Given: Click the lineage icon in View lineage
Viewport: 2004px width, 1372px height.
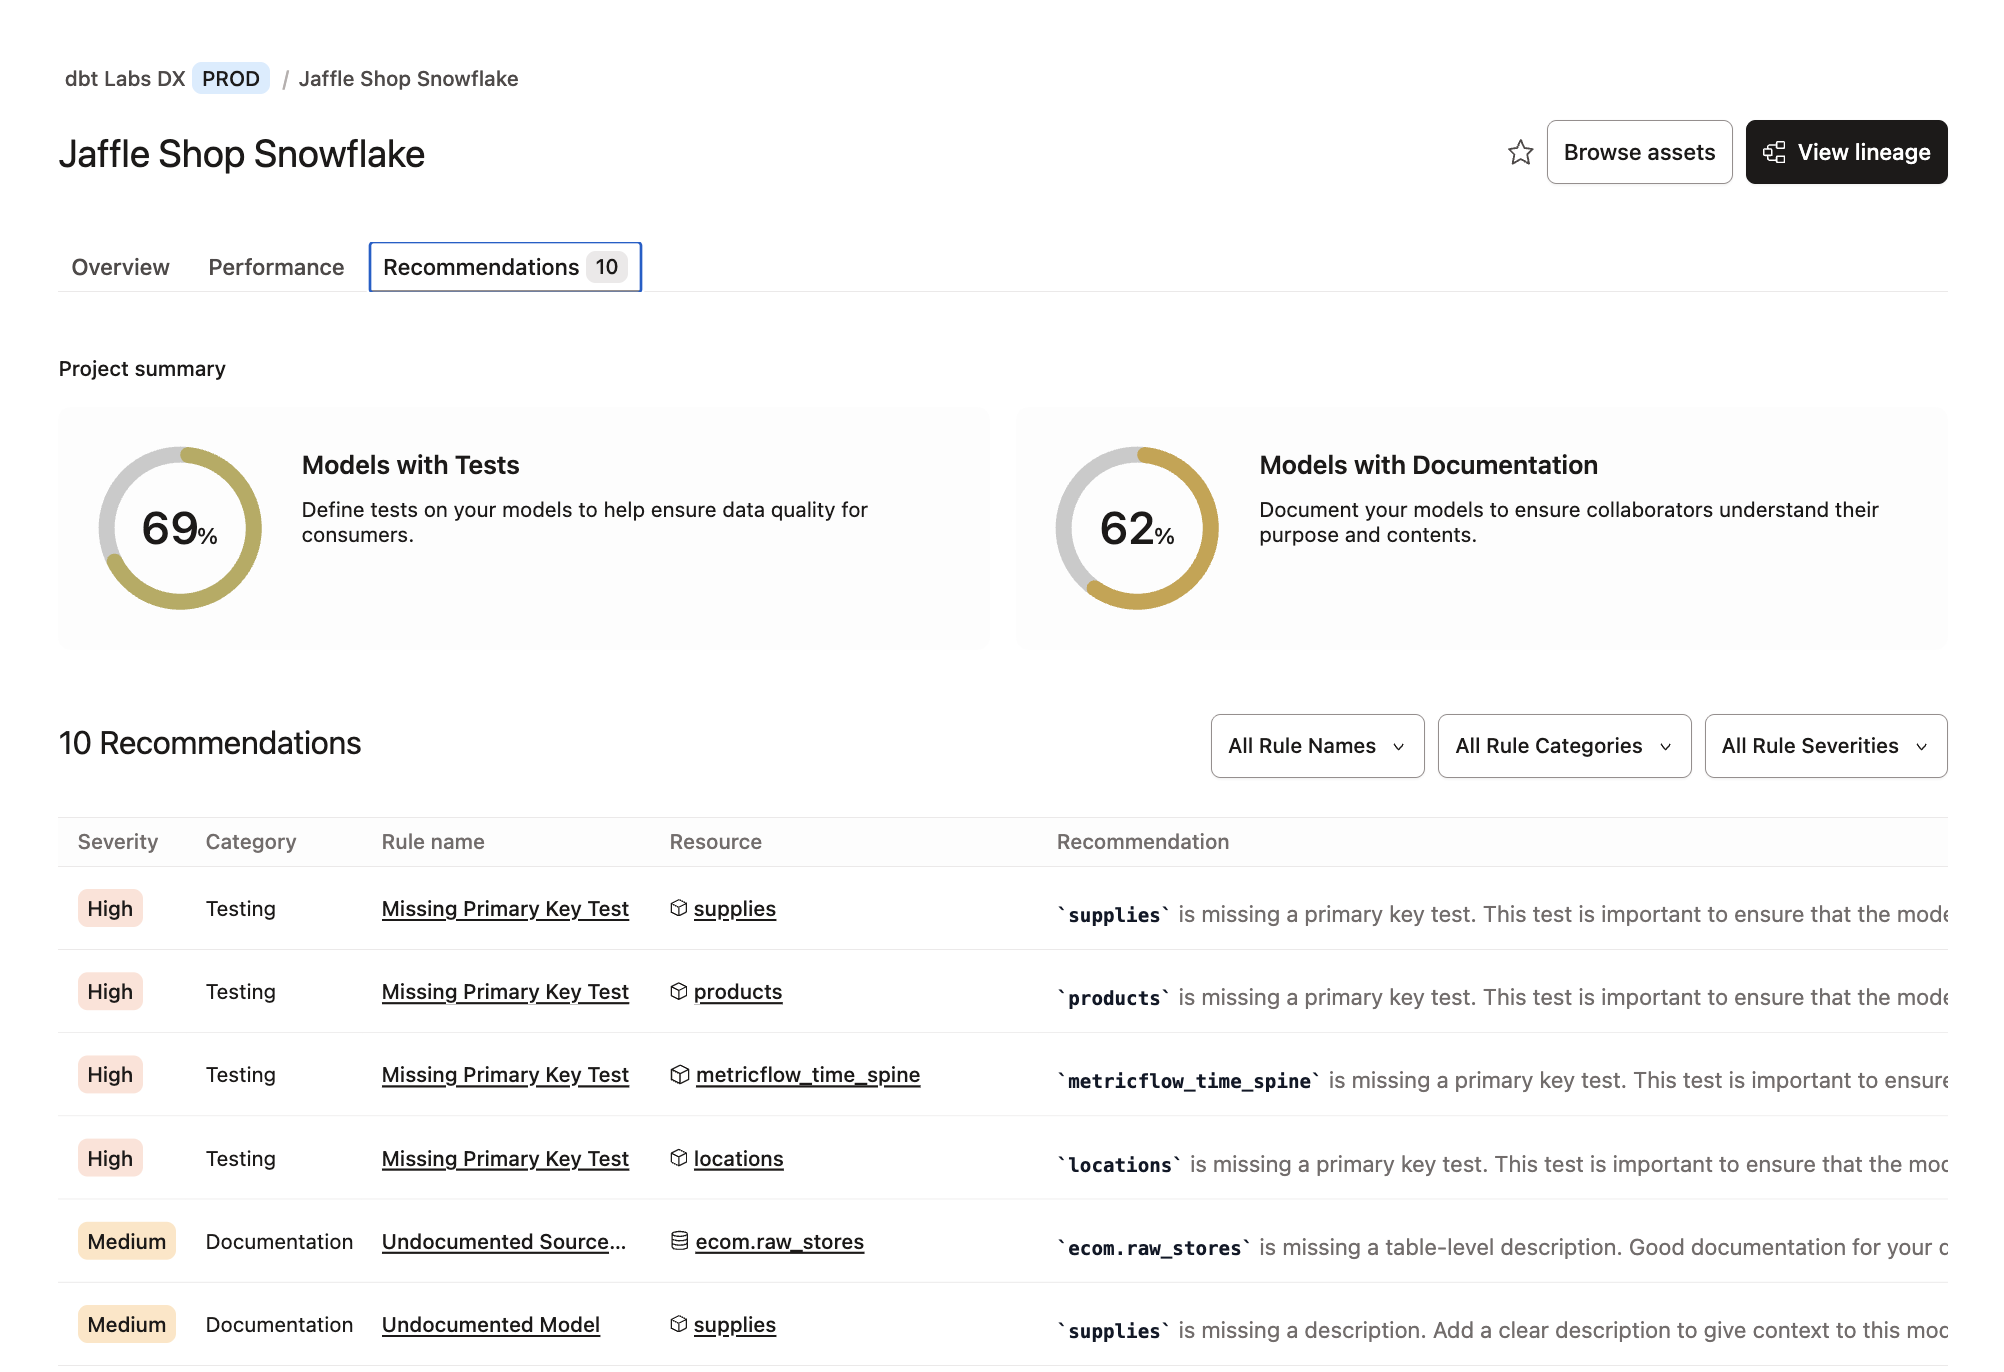Looking at the screenshot, I should [x=1774, y=152].
